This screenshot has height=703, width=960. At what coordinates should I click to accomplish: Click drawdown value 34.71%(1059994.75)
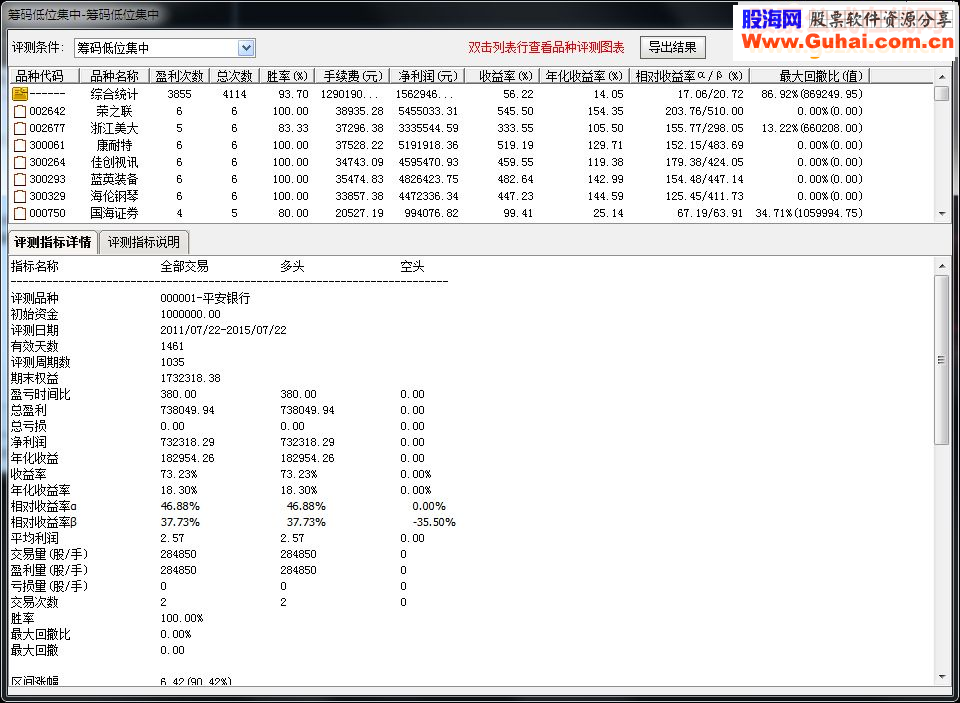pos(809,214)
